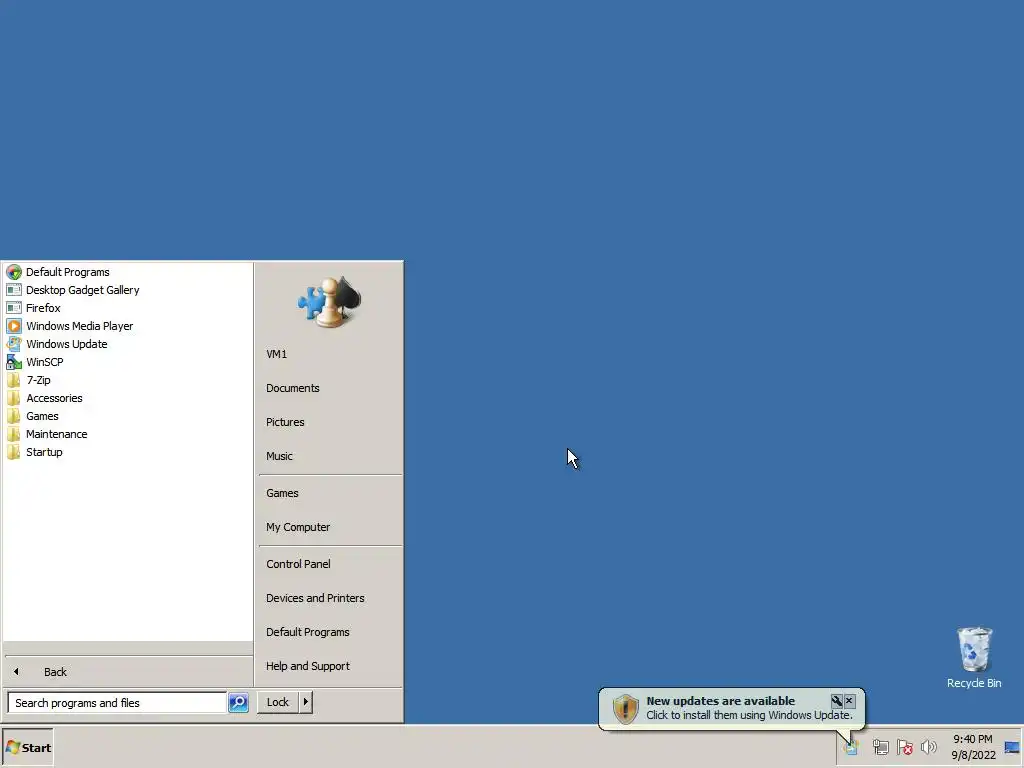1024x768 pixels.
Task: Click the Windows Update icon in programs list
Action: (14, 344)
